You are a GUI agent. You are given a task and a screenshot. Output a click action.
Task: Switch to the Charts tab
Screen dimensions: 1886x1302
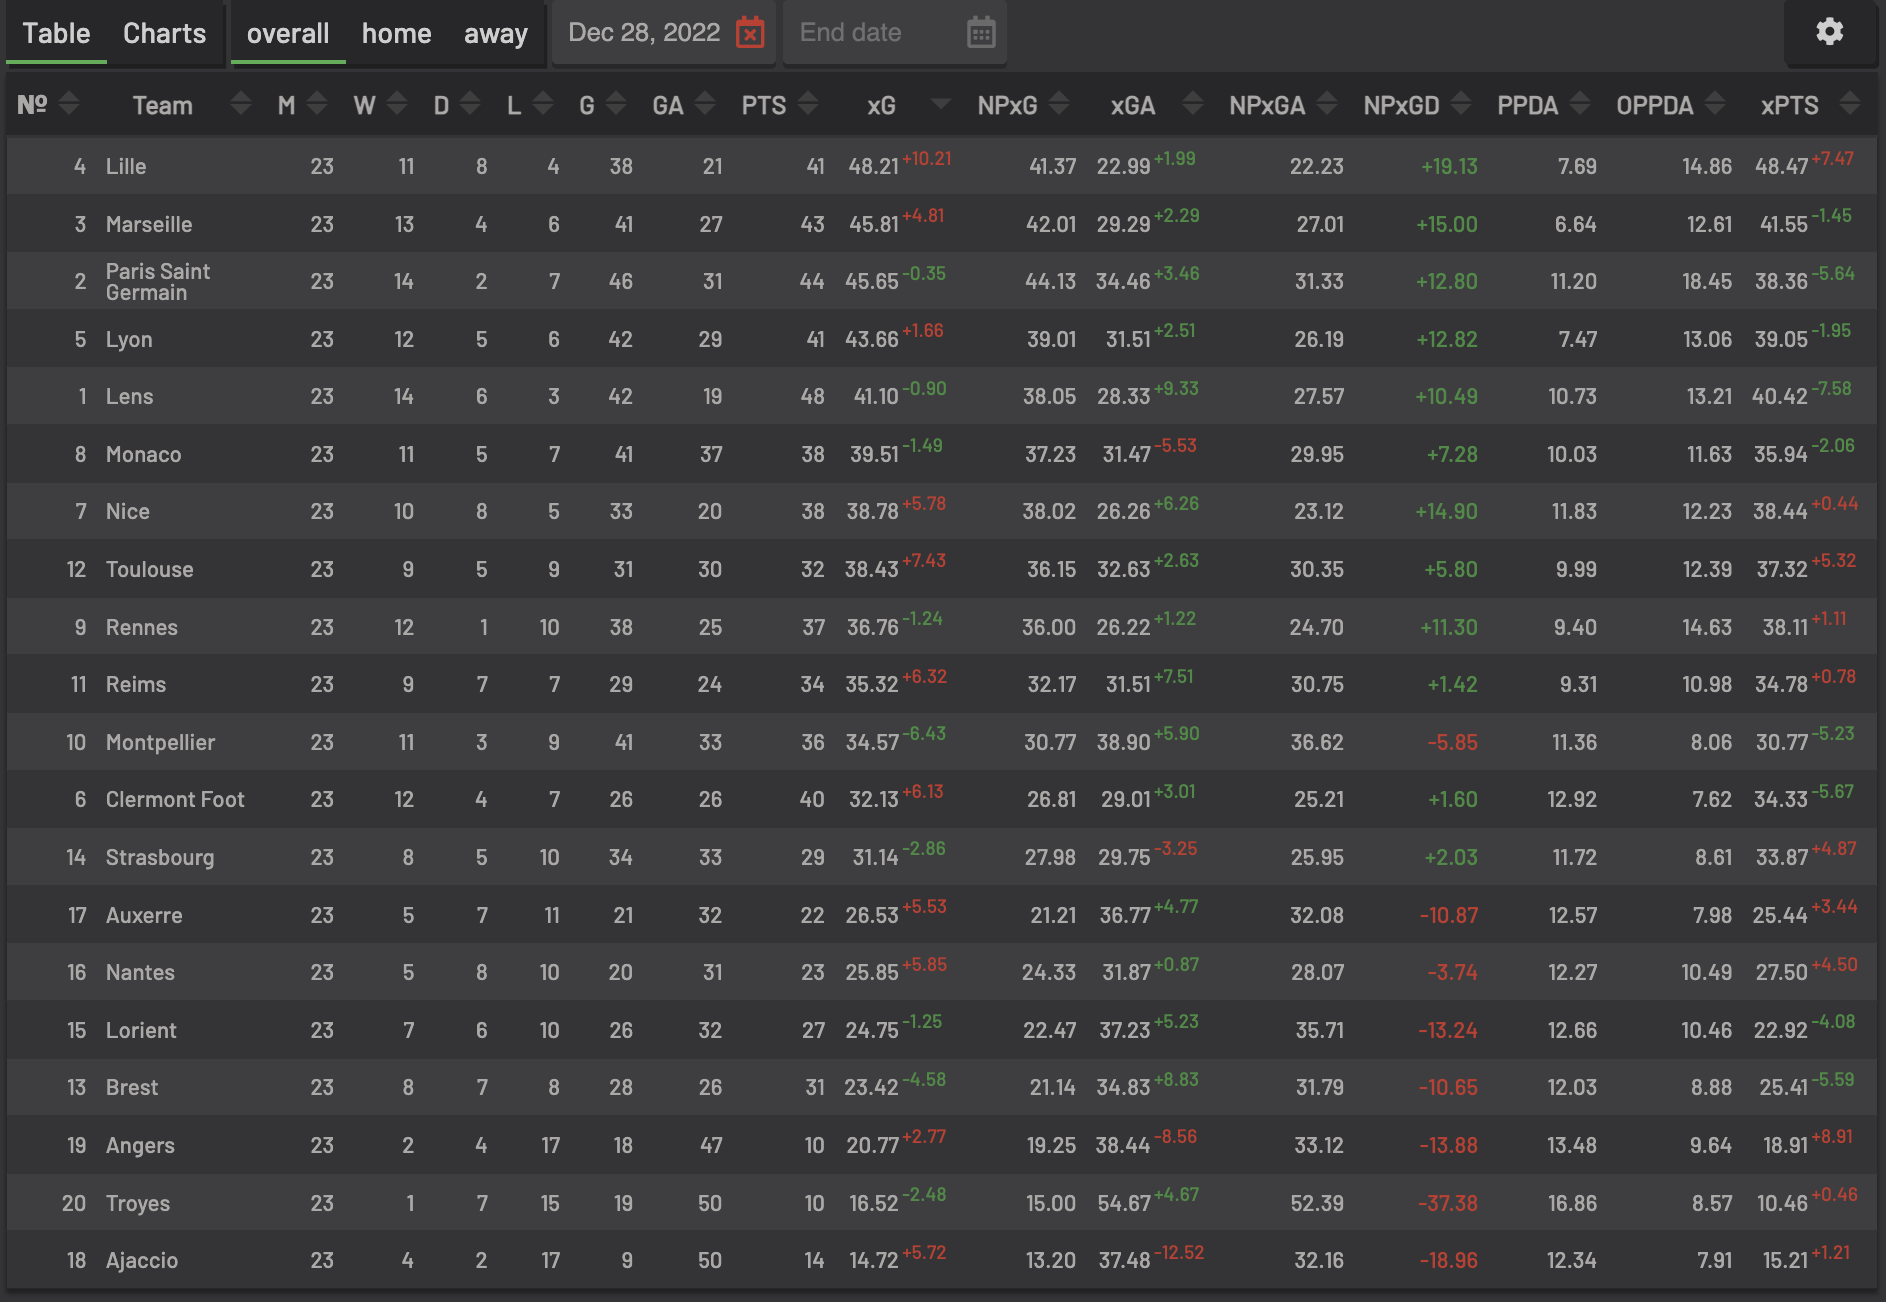coord(164,33)
